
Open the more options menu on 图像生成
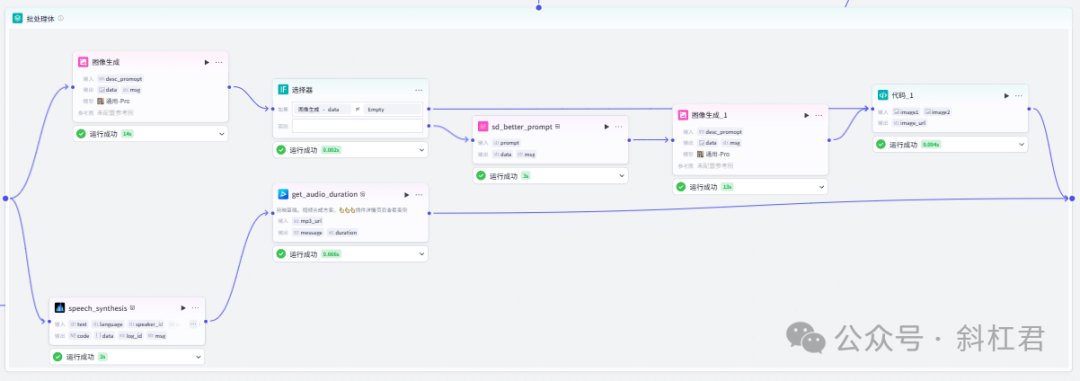click(218, 62)
